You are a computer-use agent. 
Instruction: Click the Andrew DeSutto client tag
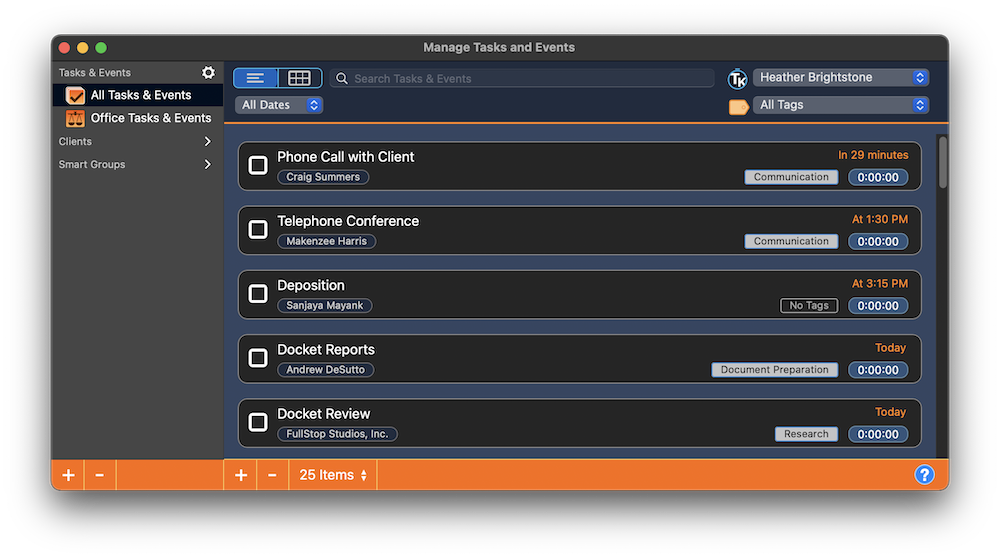coord(325,370)
